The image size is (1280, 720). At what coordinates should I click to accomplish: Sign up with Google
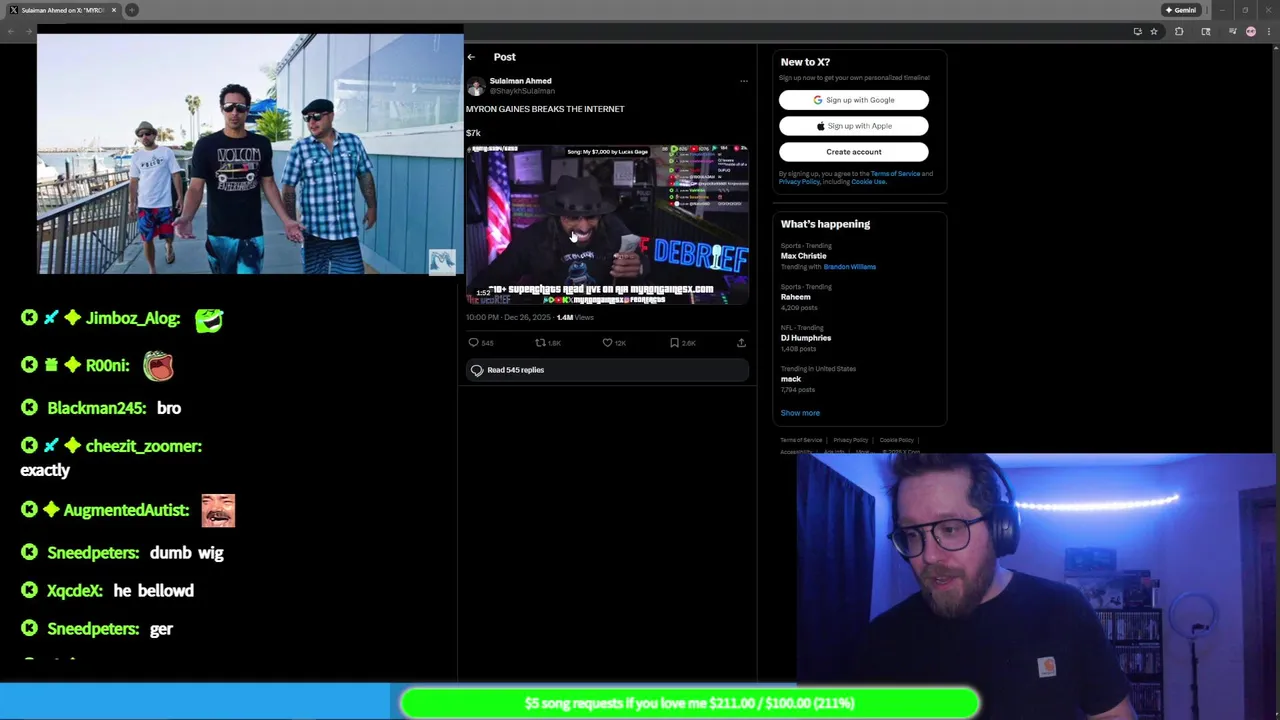point(854,100)
